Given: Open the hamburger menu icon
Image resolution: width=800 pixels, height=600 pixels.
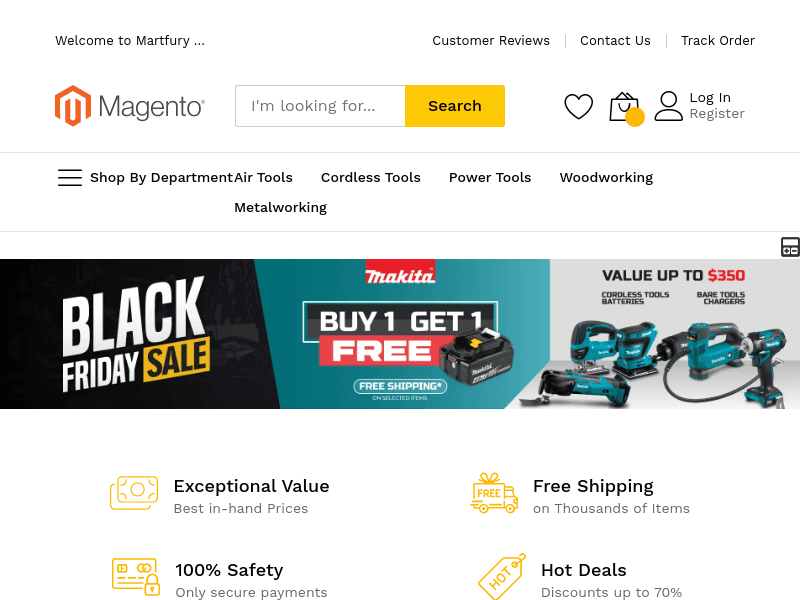Looking at the screenshot, I should click(x=70, y=178).
